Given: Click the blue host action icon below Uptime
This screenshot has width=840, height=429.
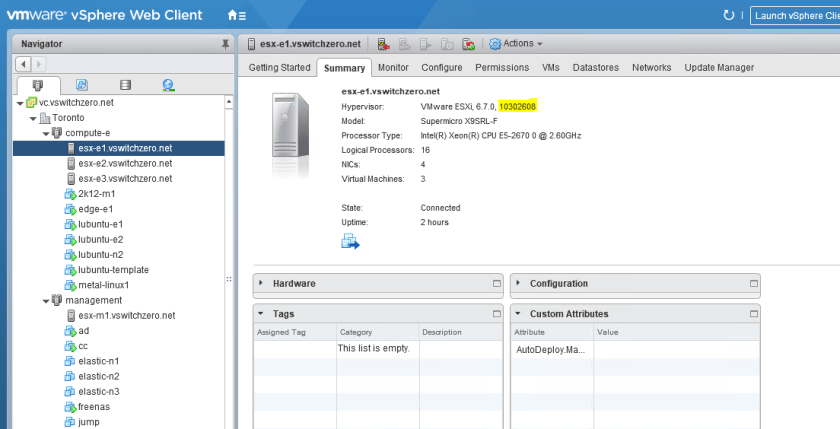Looking at the screenshot, I should tap(350, 241).
